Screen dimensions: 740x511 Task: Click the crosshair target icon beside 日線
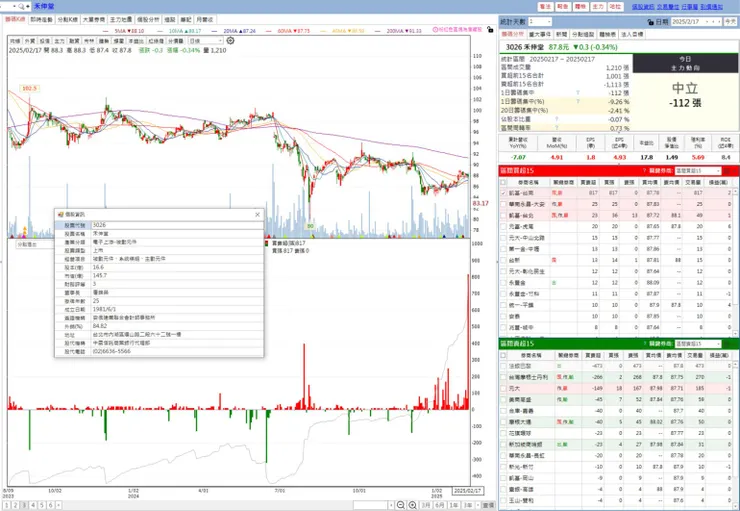tap(230, 41)
